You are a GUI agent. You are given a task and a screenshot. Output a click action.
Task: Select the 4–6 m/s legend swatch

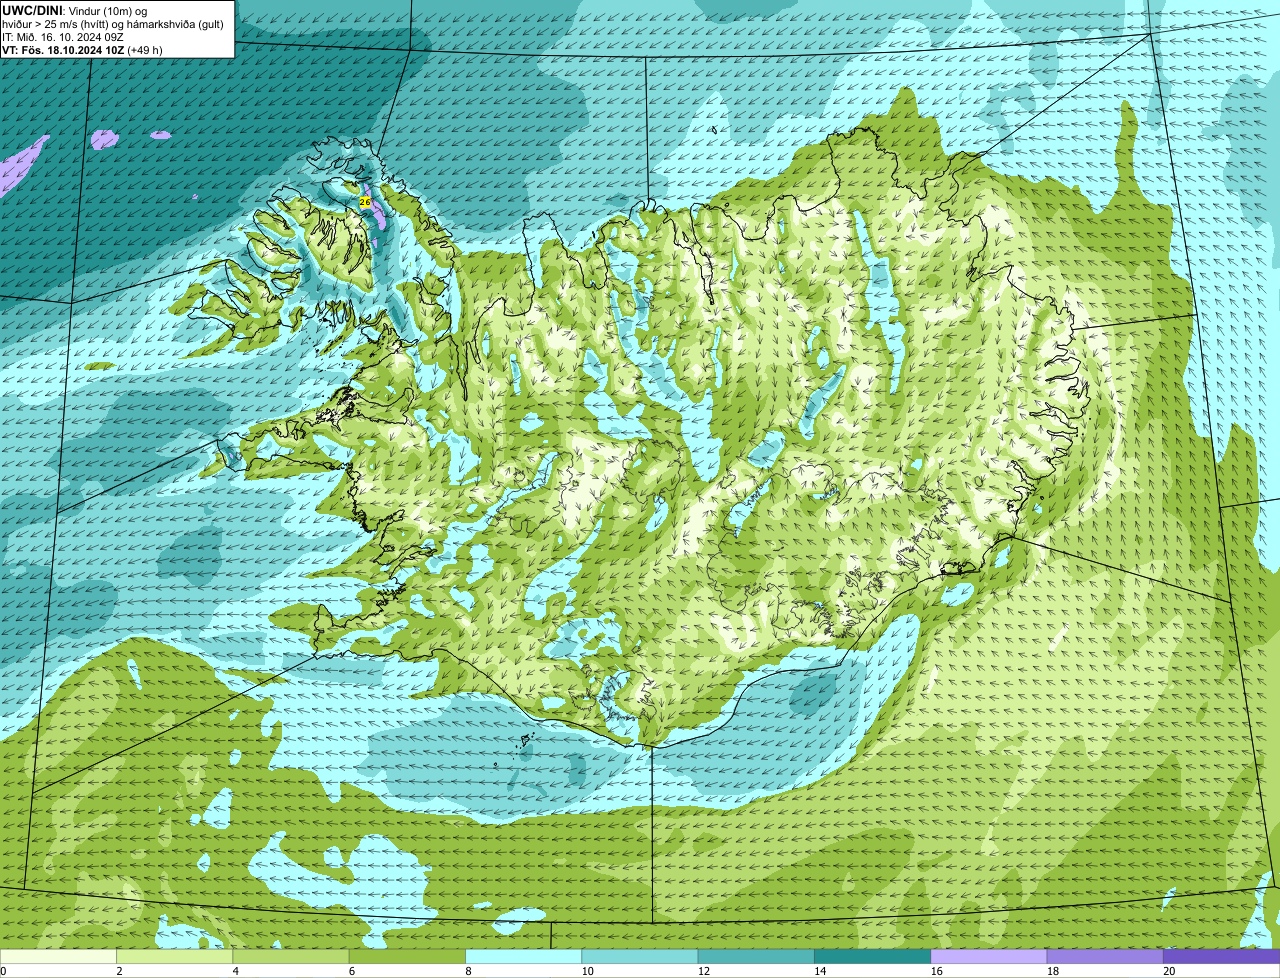[291, 956]
